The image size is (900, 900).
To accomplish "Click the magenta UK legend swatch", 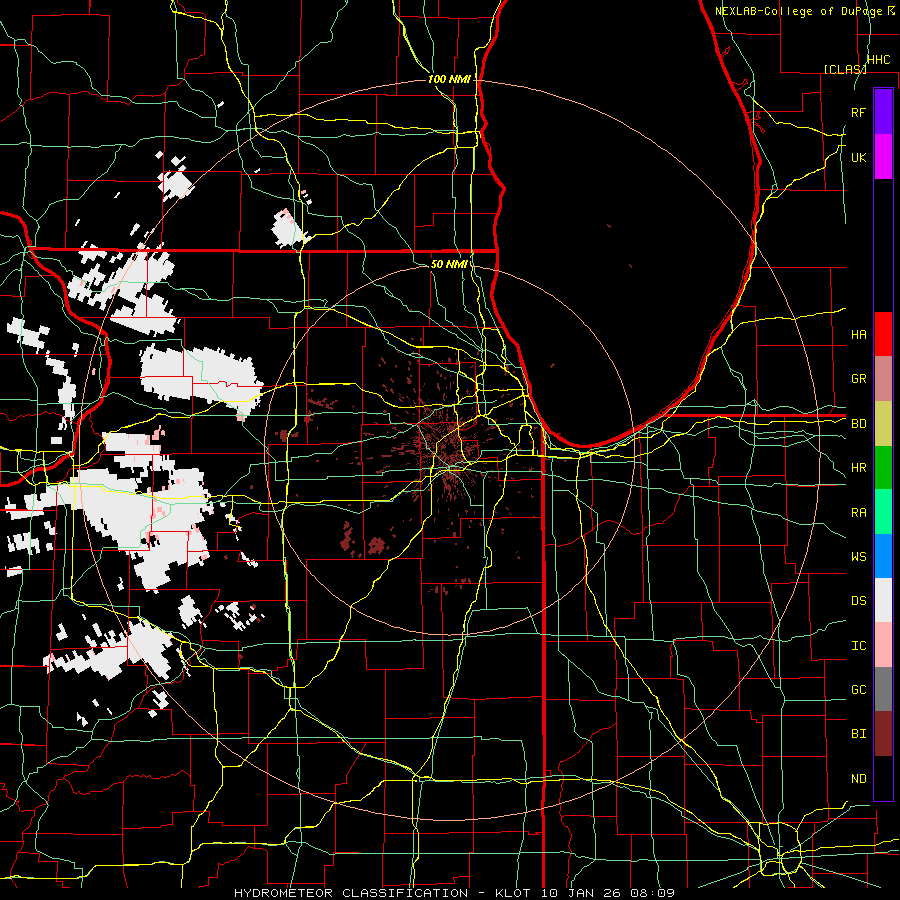I will pyautogui.click(x=883, y=157).
